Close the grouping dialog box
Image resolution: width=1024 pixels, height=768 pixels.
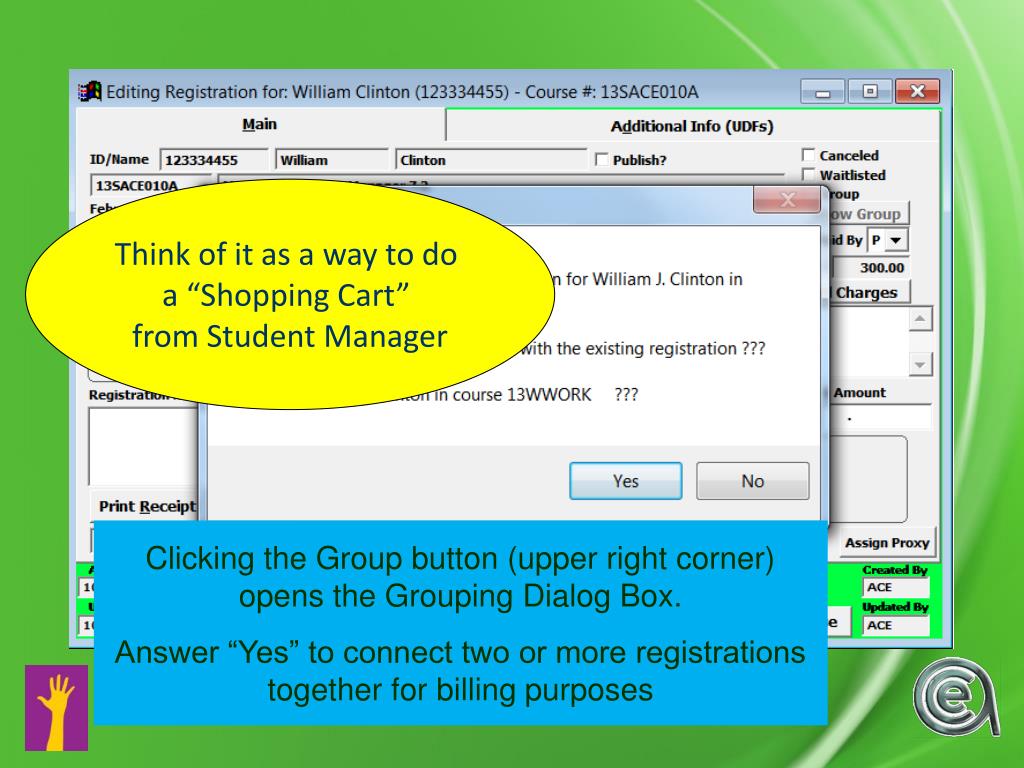click(x=787, y=200)
